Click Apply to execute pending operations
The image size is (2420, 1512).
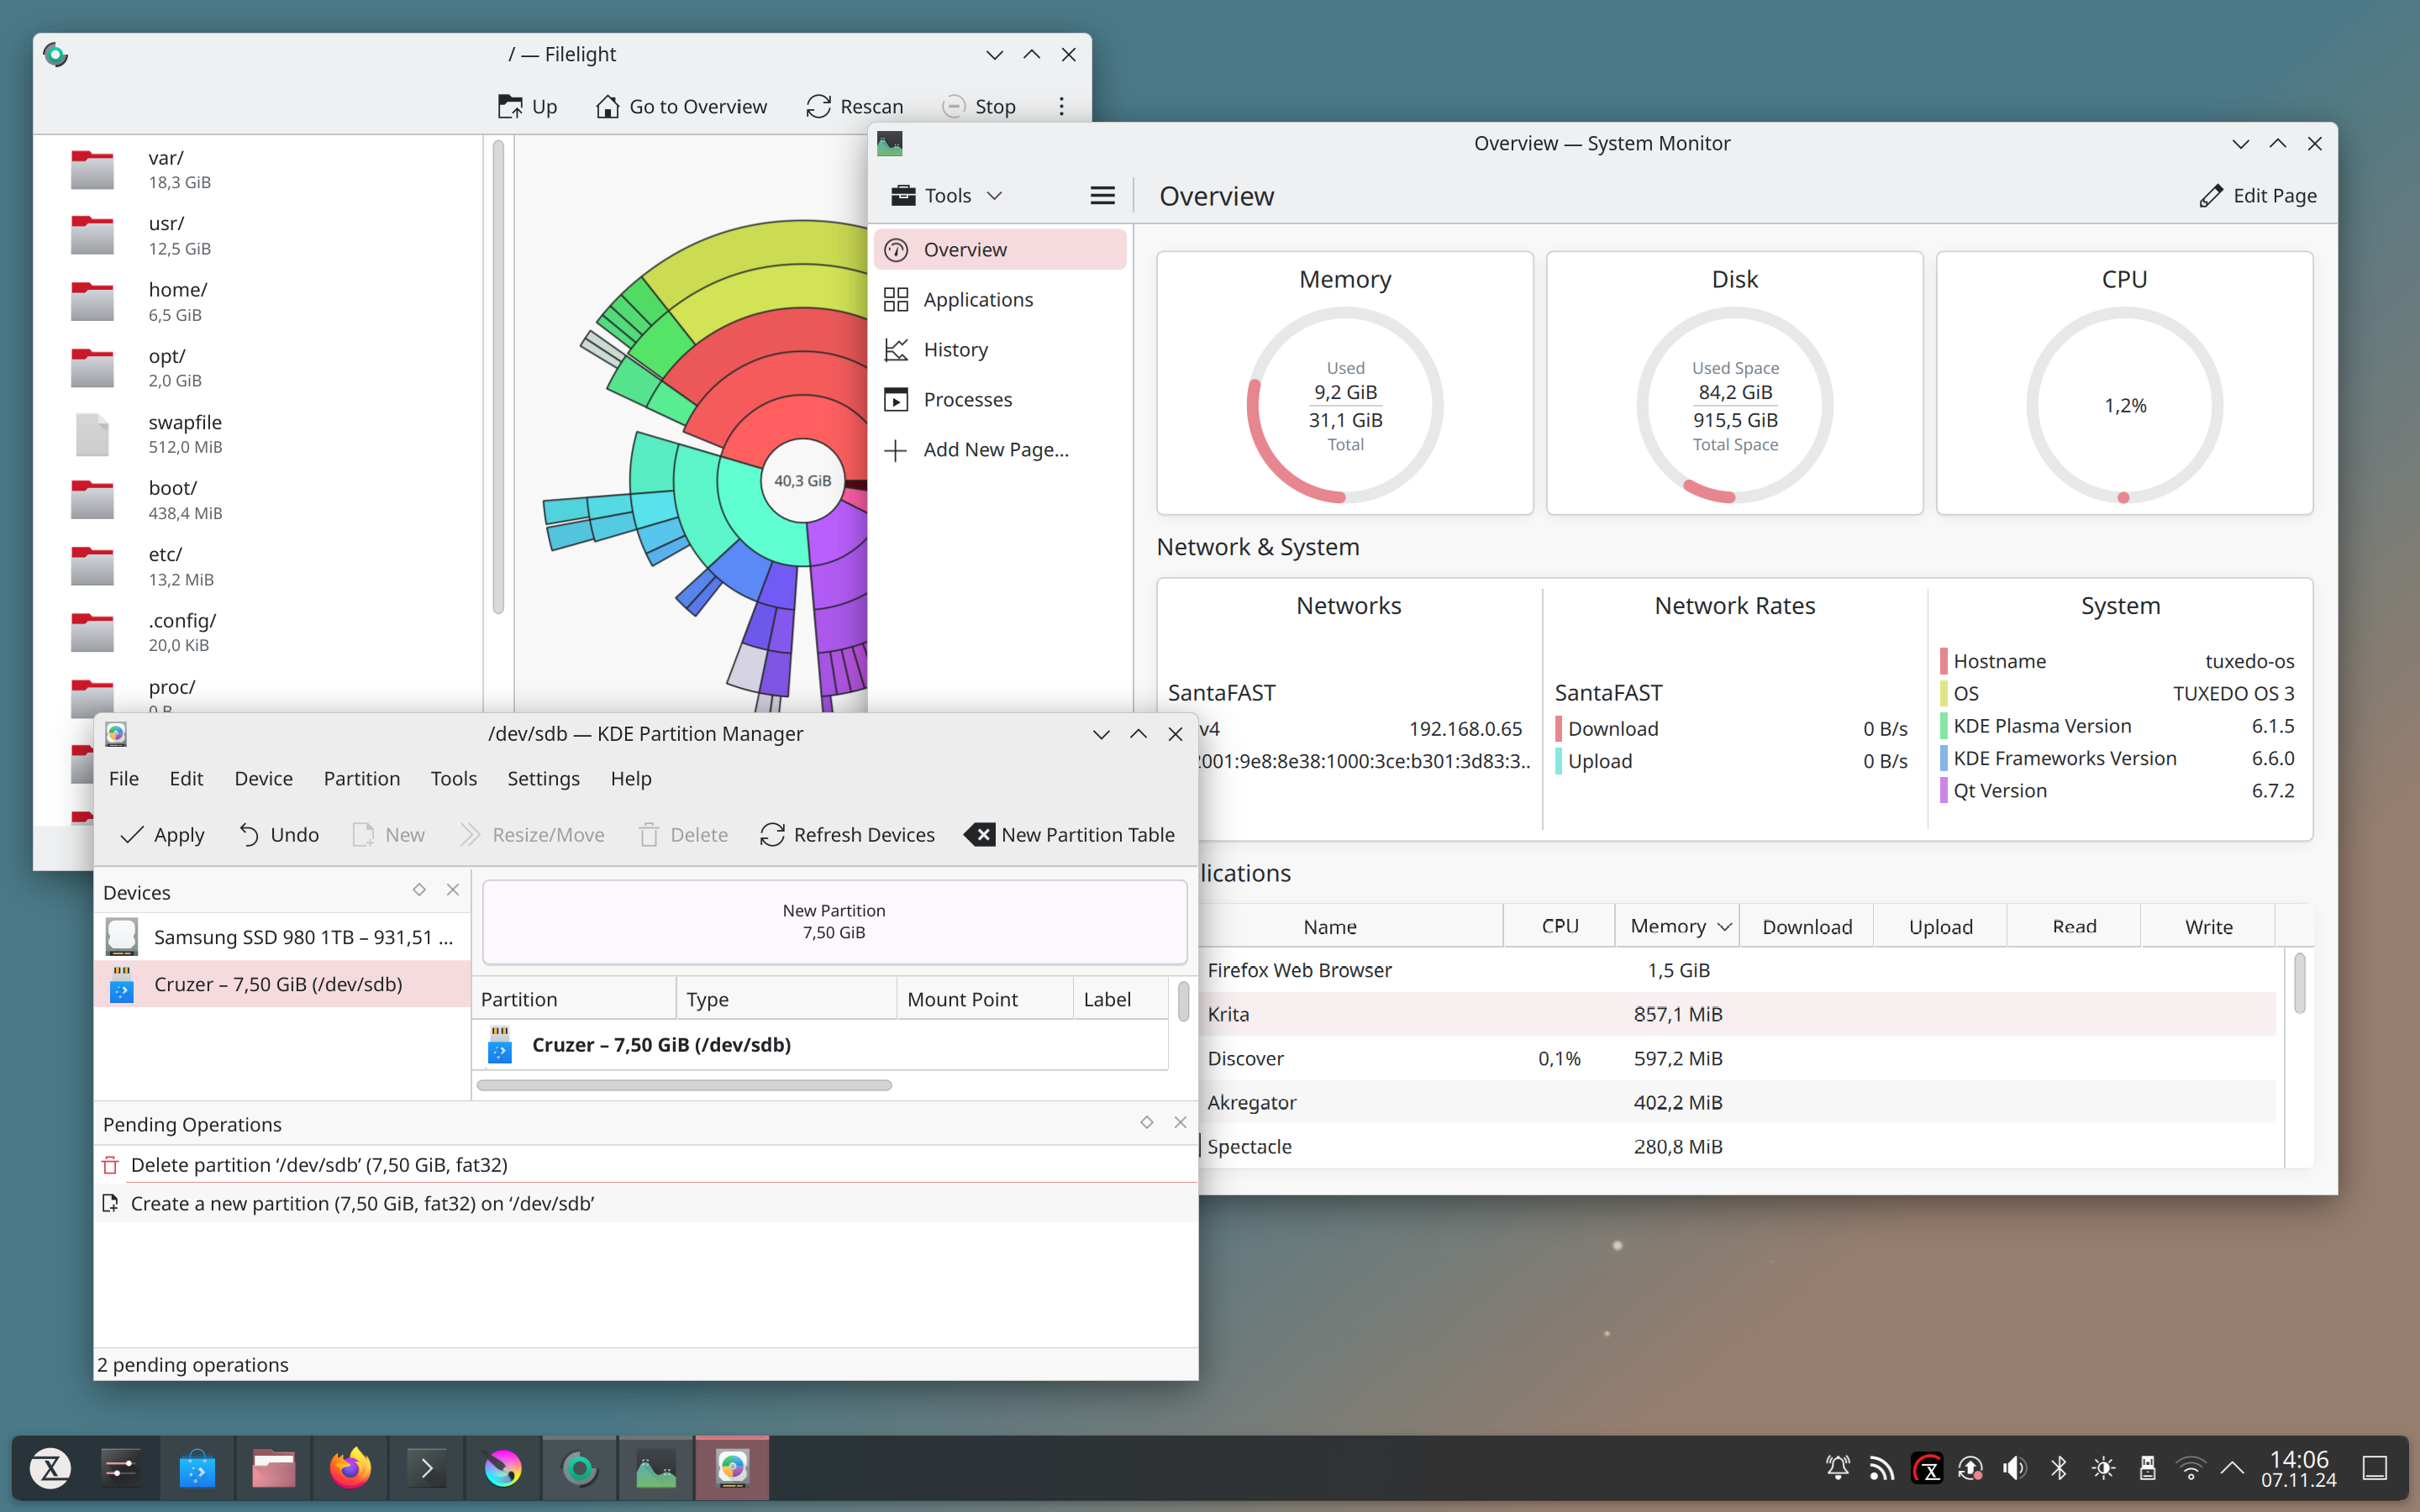point(160,832)
